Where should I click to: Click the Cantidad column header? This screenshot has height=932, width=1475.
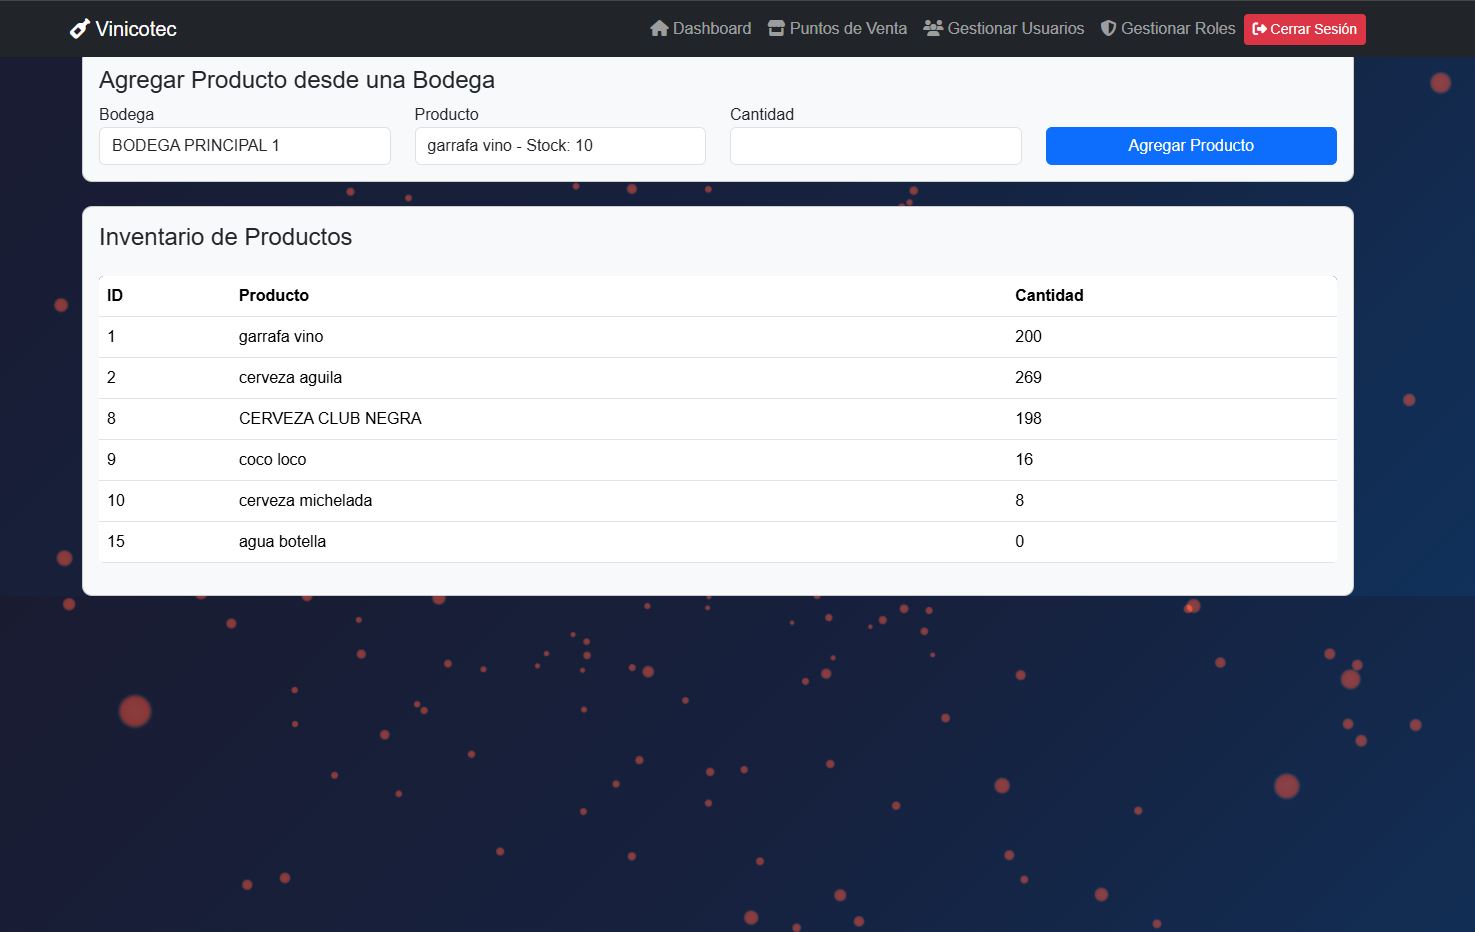[1049, 295]
